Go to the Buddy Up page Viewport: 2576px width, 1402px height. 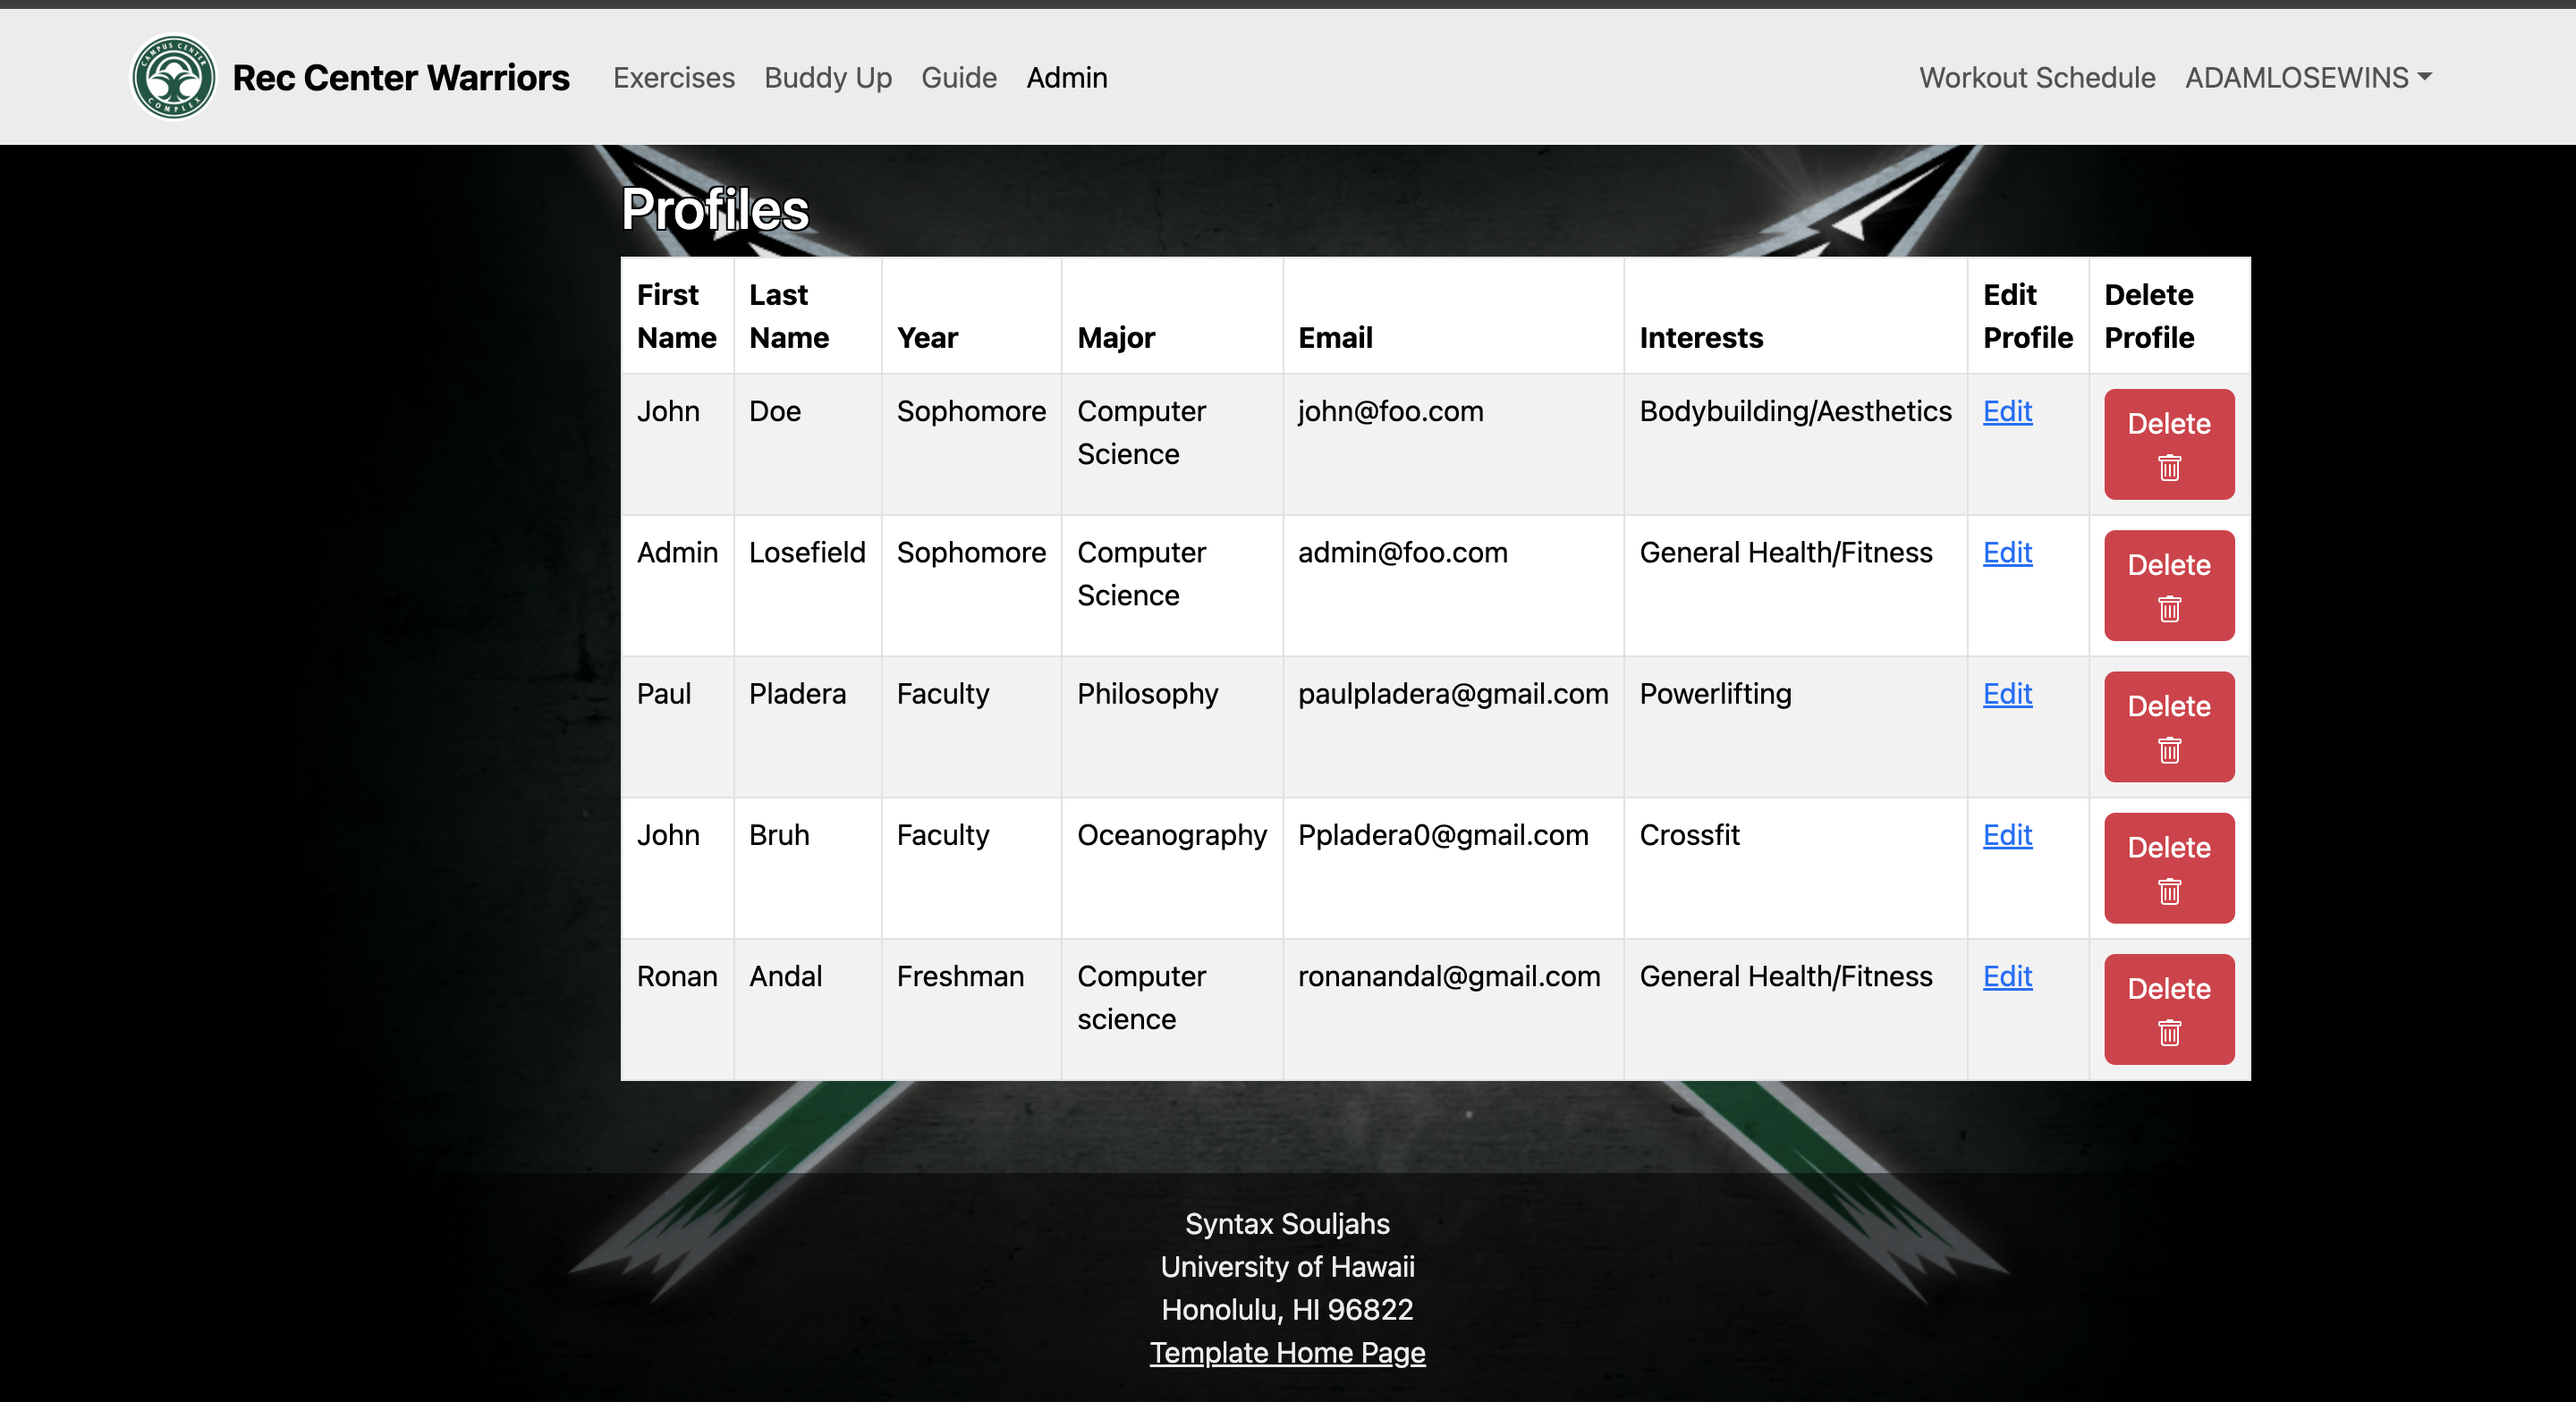coord(827,77)
